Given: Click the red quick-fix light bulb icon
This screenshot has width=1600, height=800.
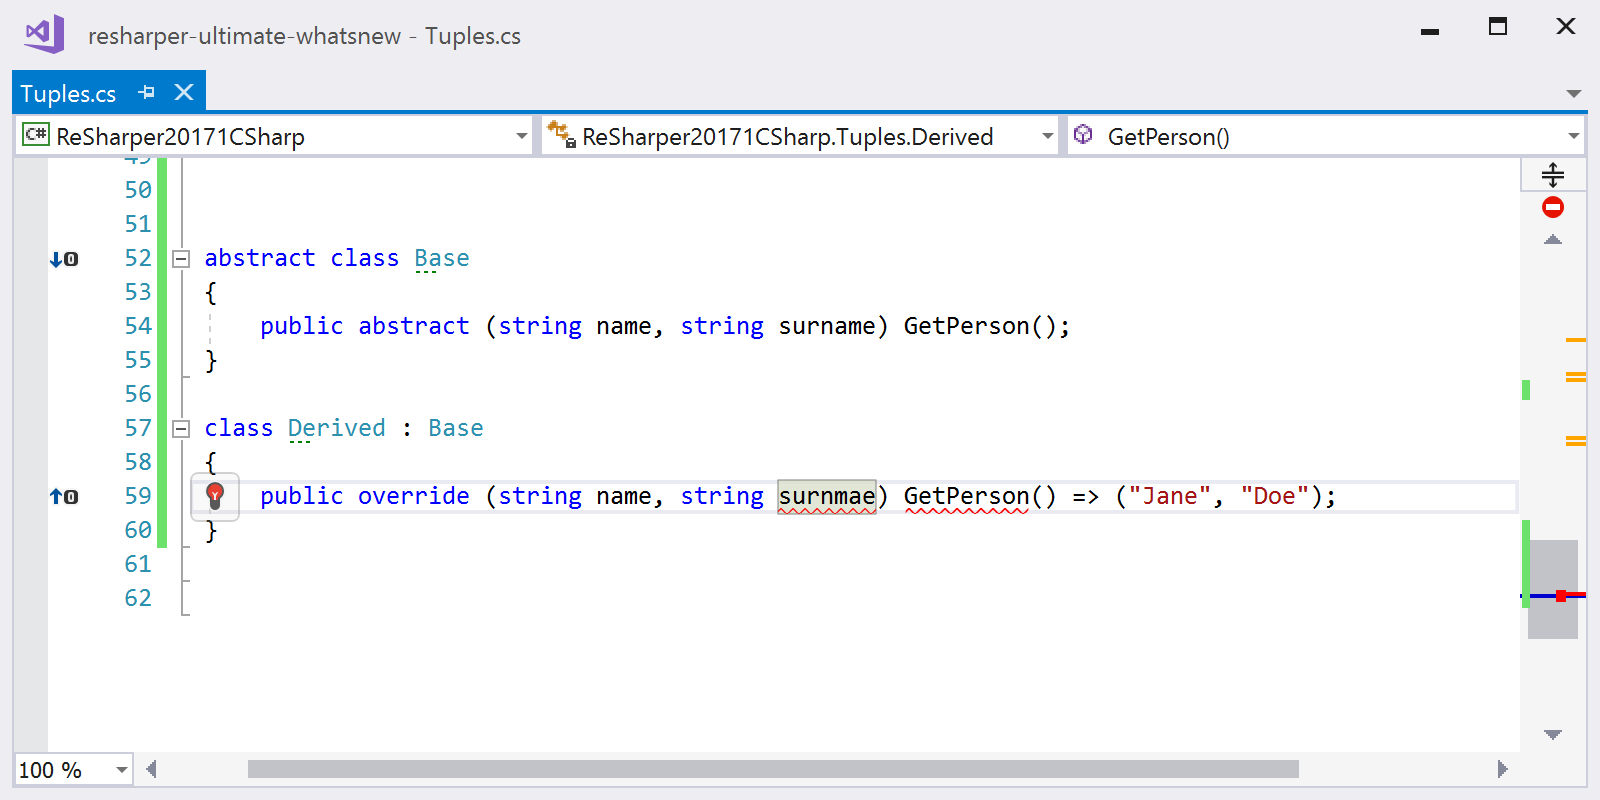Looking at the screenshot, I should [215, 496].
